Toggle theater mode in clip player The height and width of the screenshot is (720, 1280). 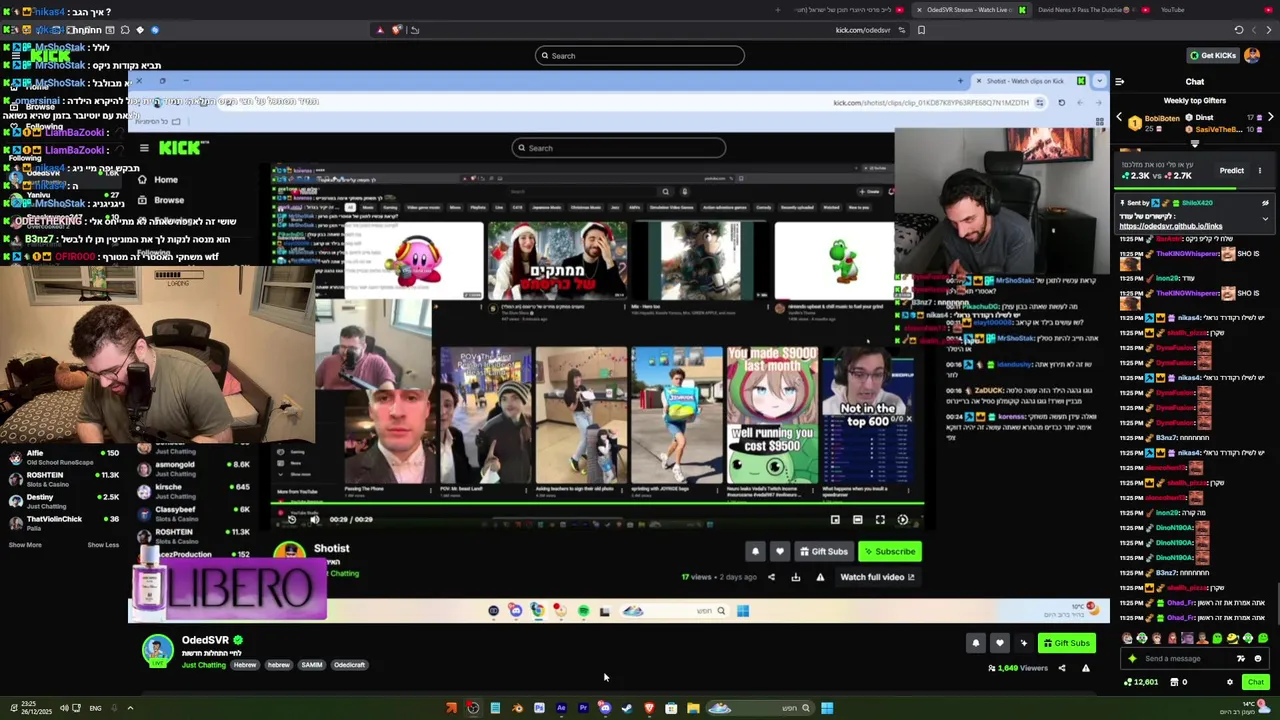857,520
